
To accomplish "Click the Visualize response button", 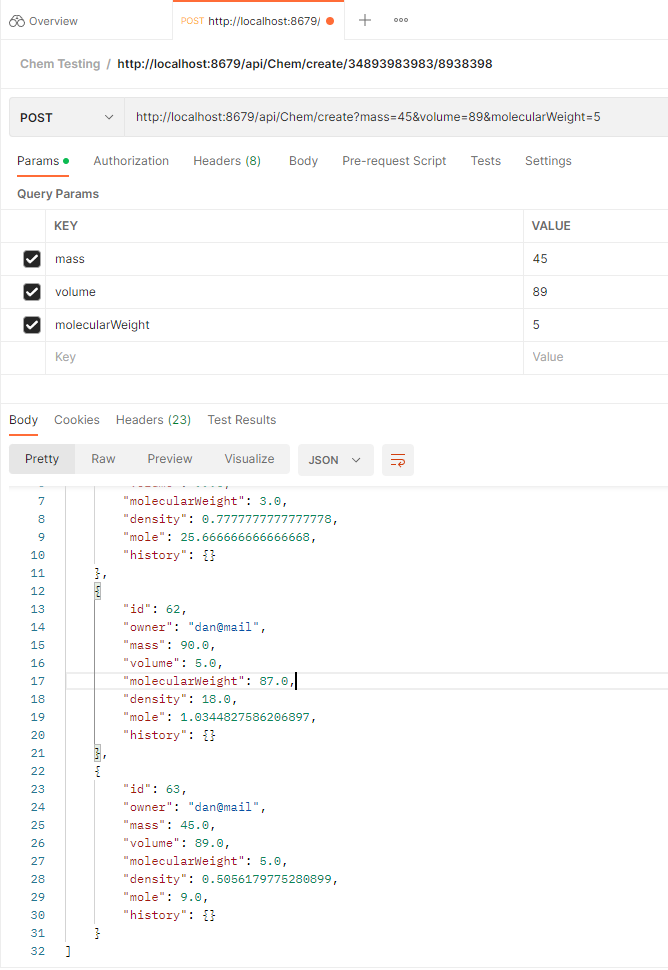I will [x=249, y=458].
